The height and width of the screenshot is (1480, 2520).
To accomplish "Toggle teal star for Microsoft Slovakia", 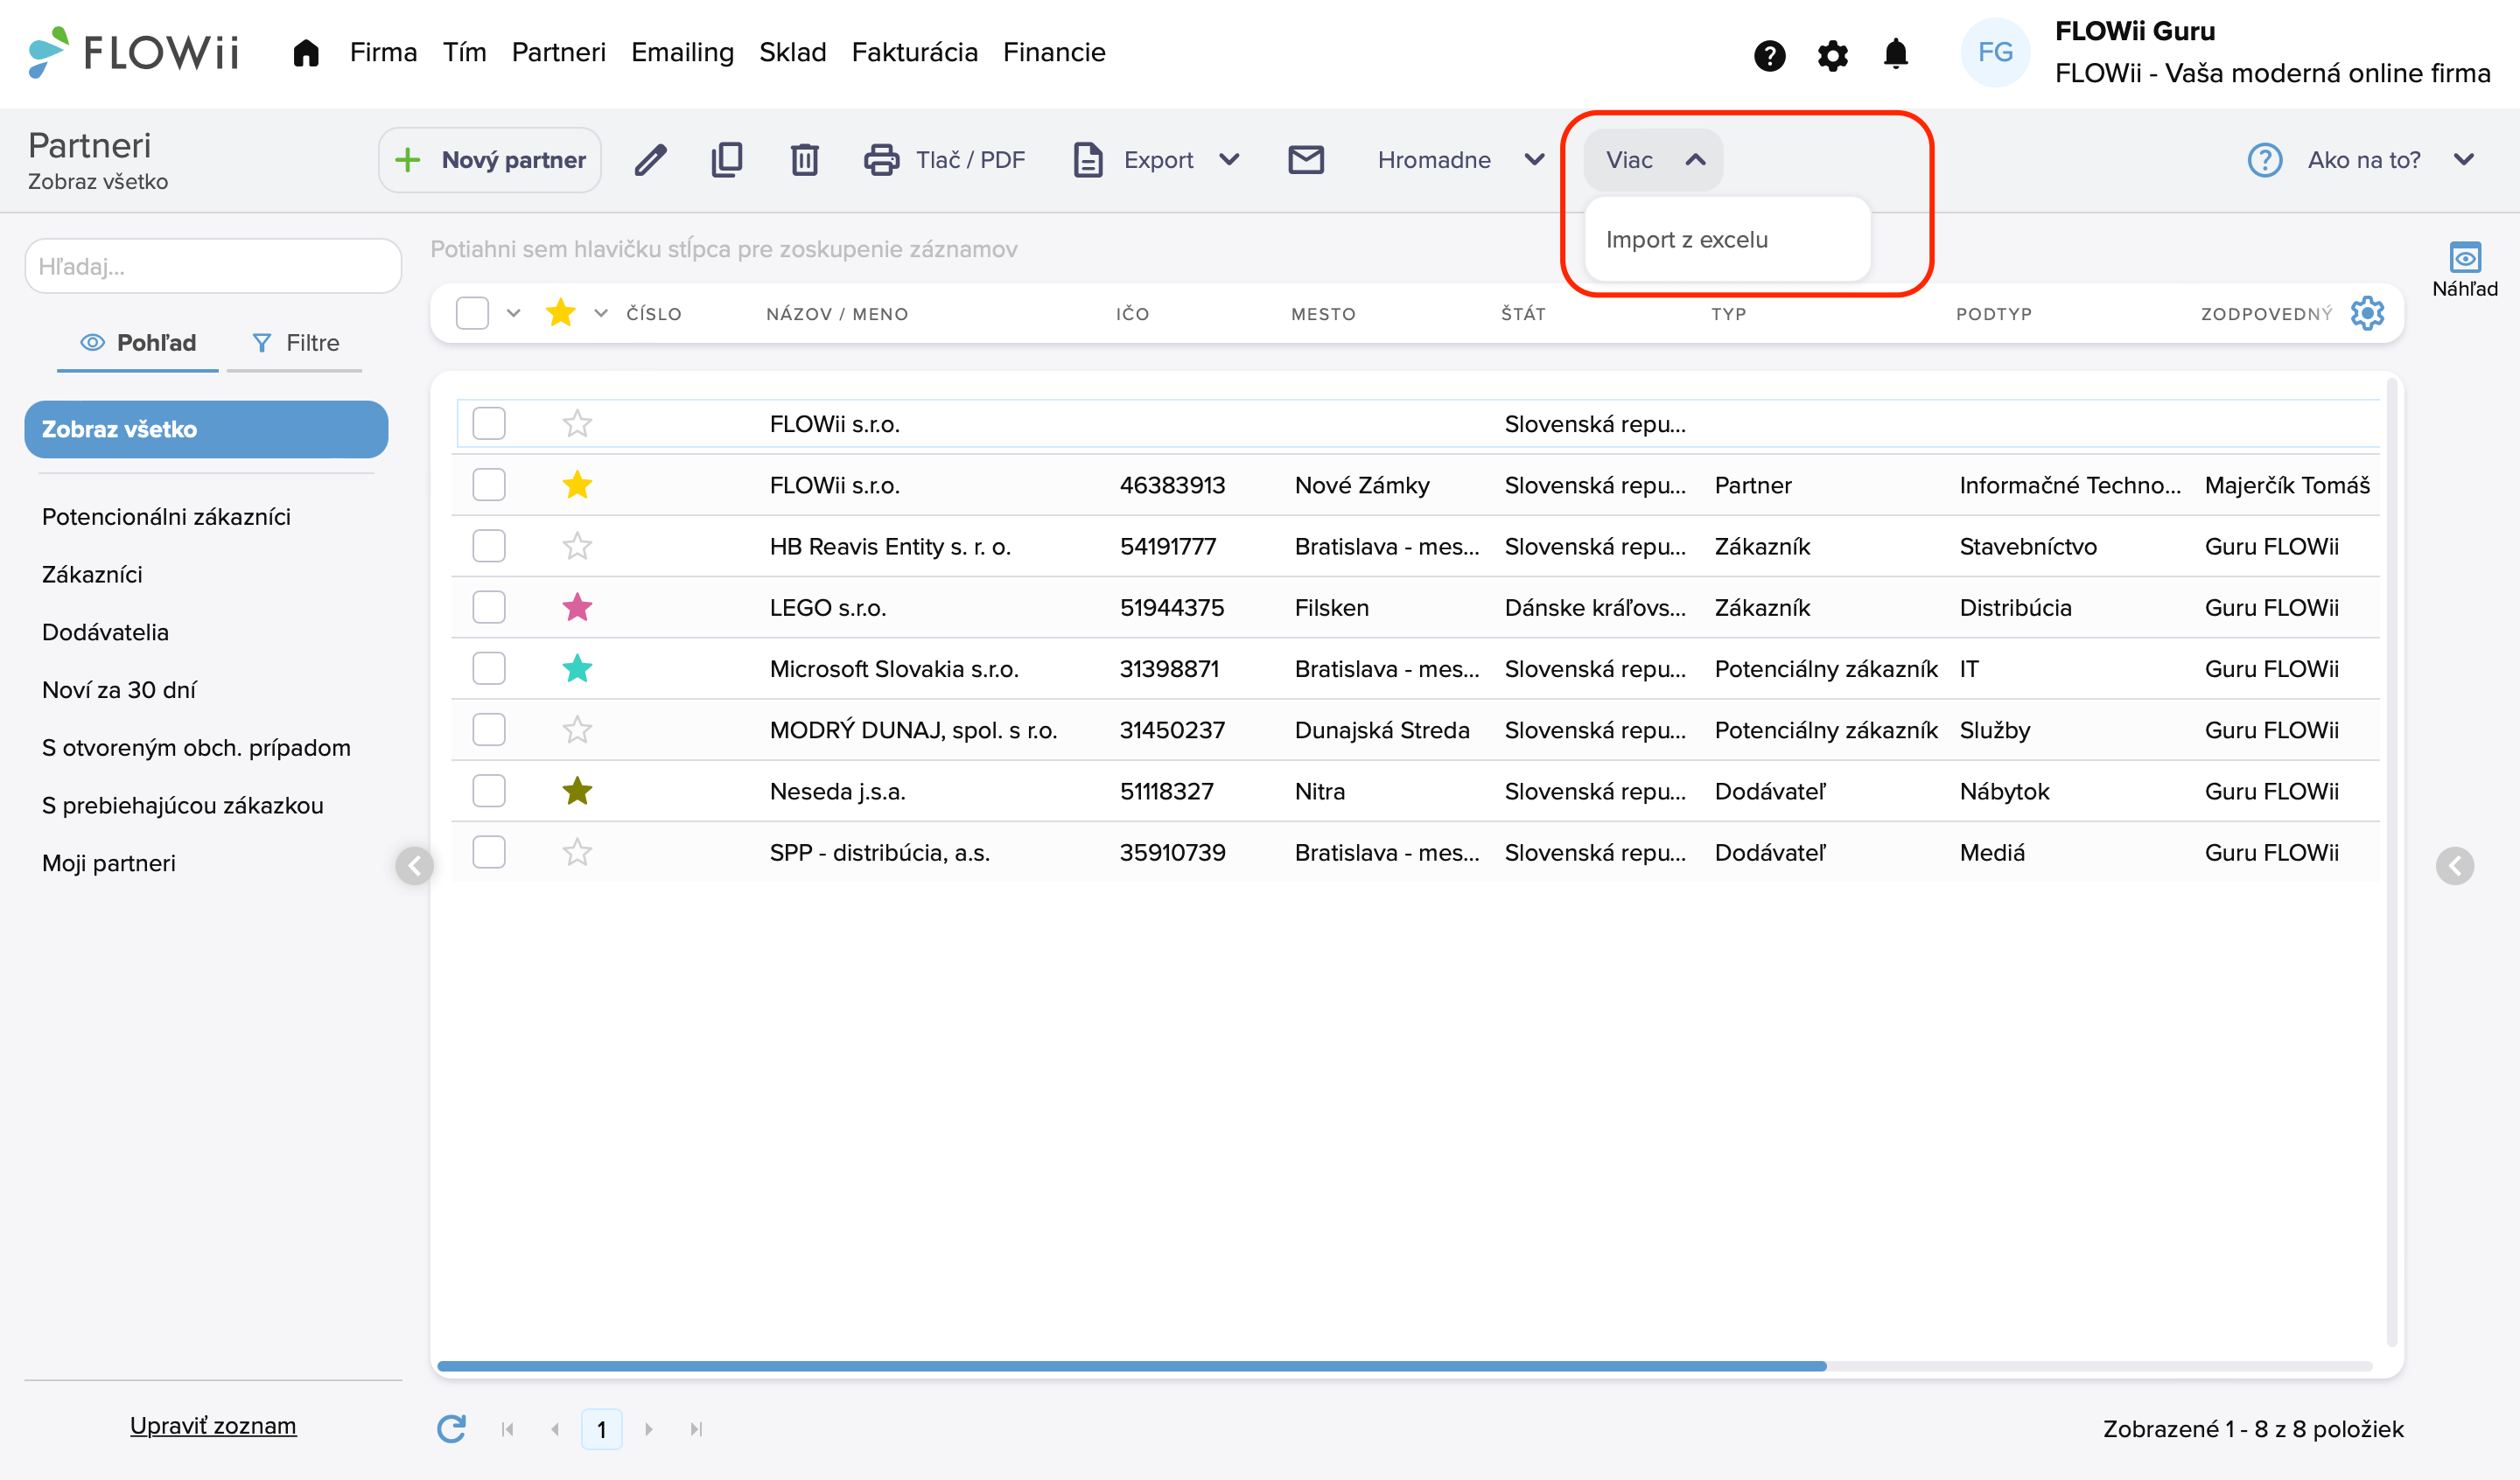I will tap(577, 668).
